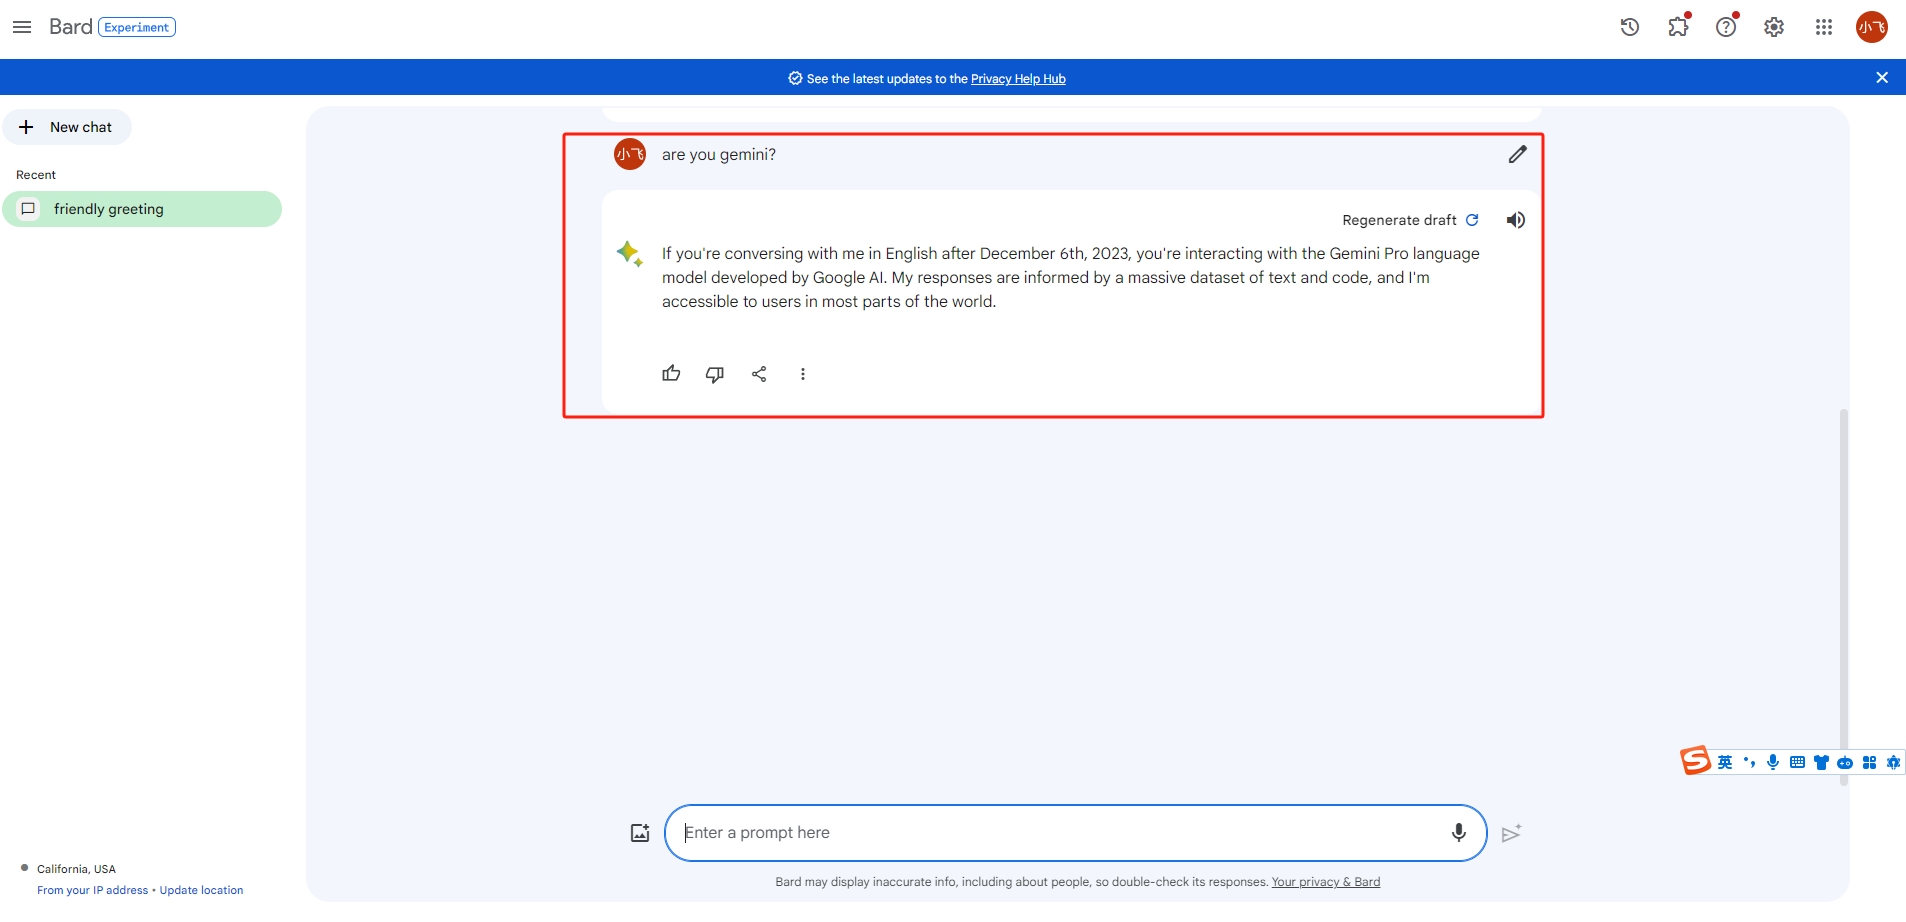
Task: Open the Google apps grid
Action: 1824,27
